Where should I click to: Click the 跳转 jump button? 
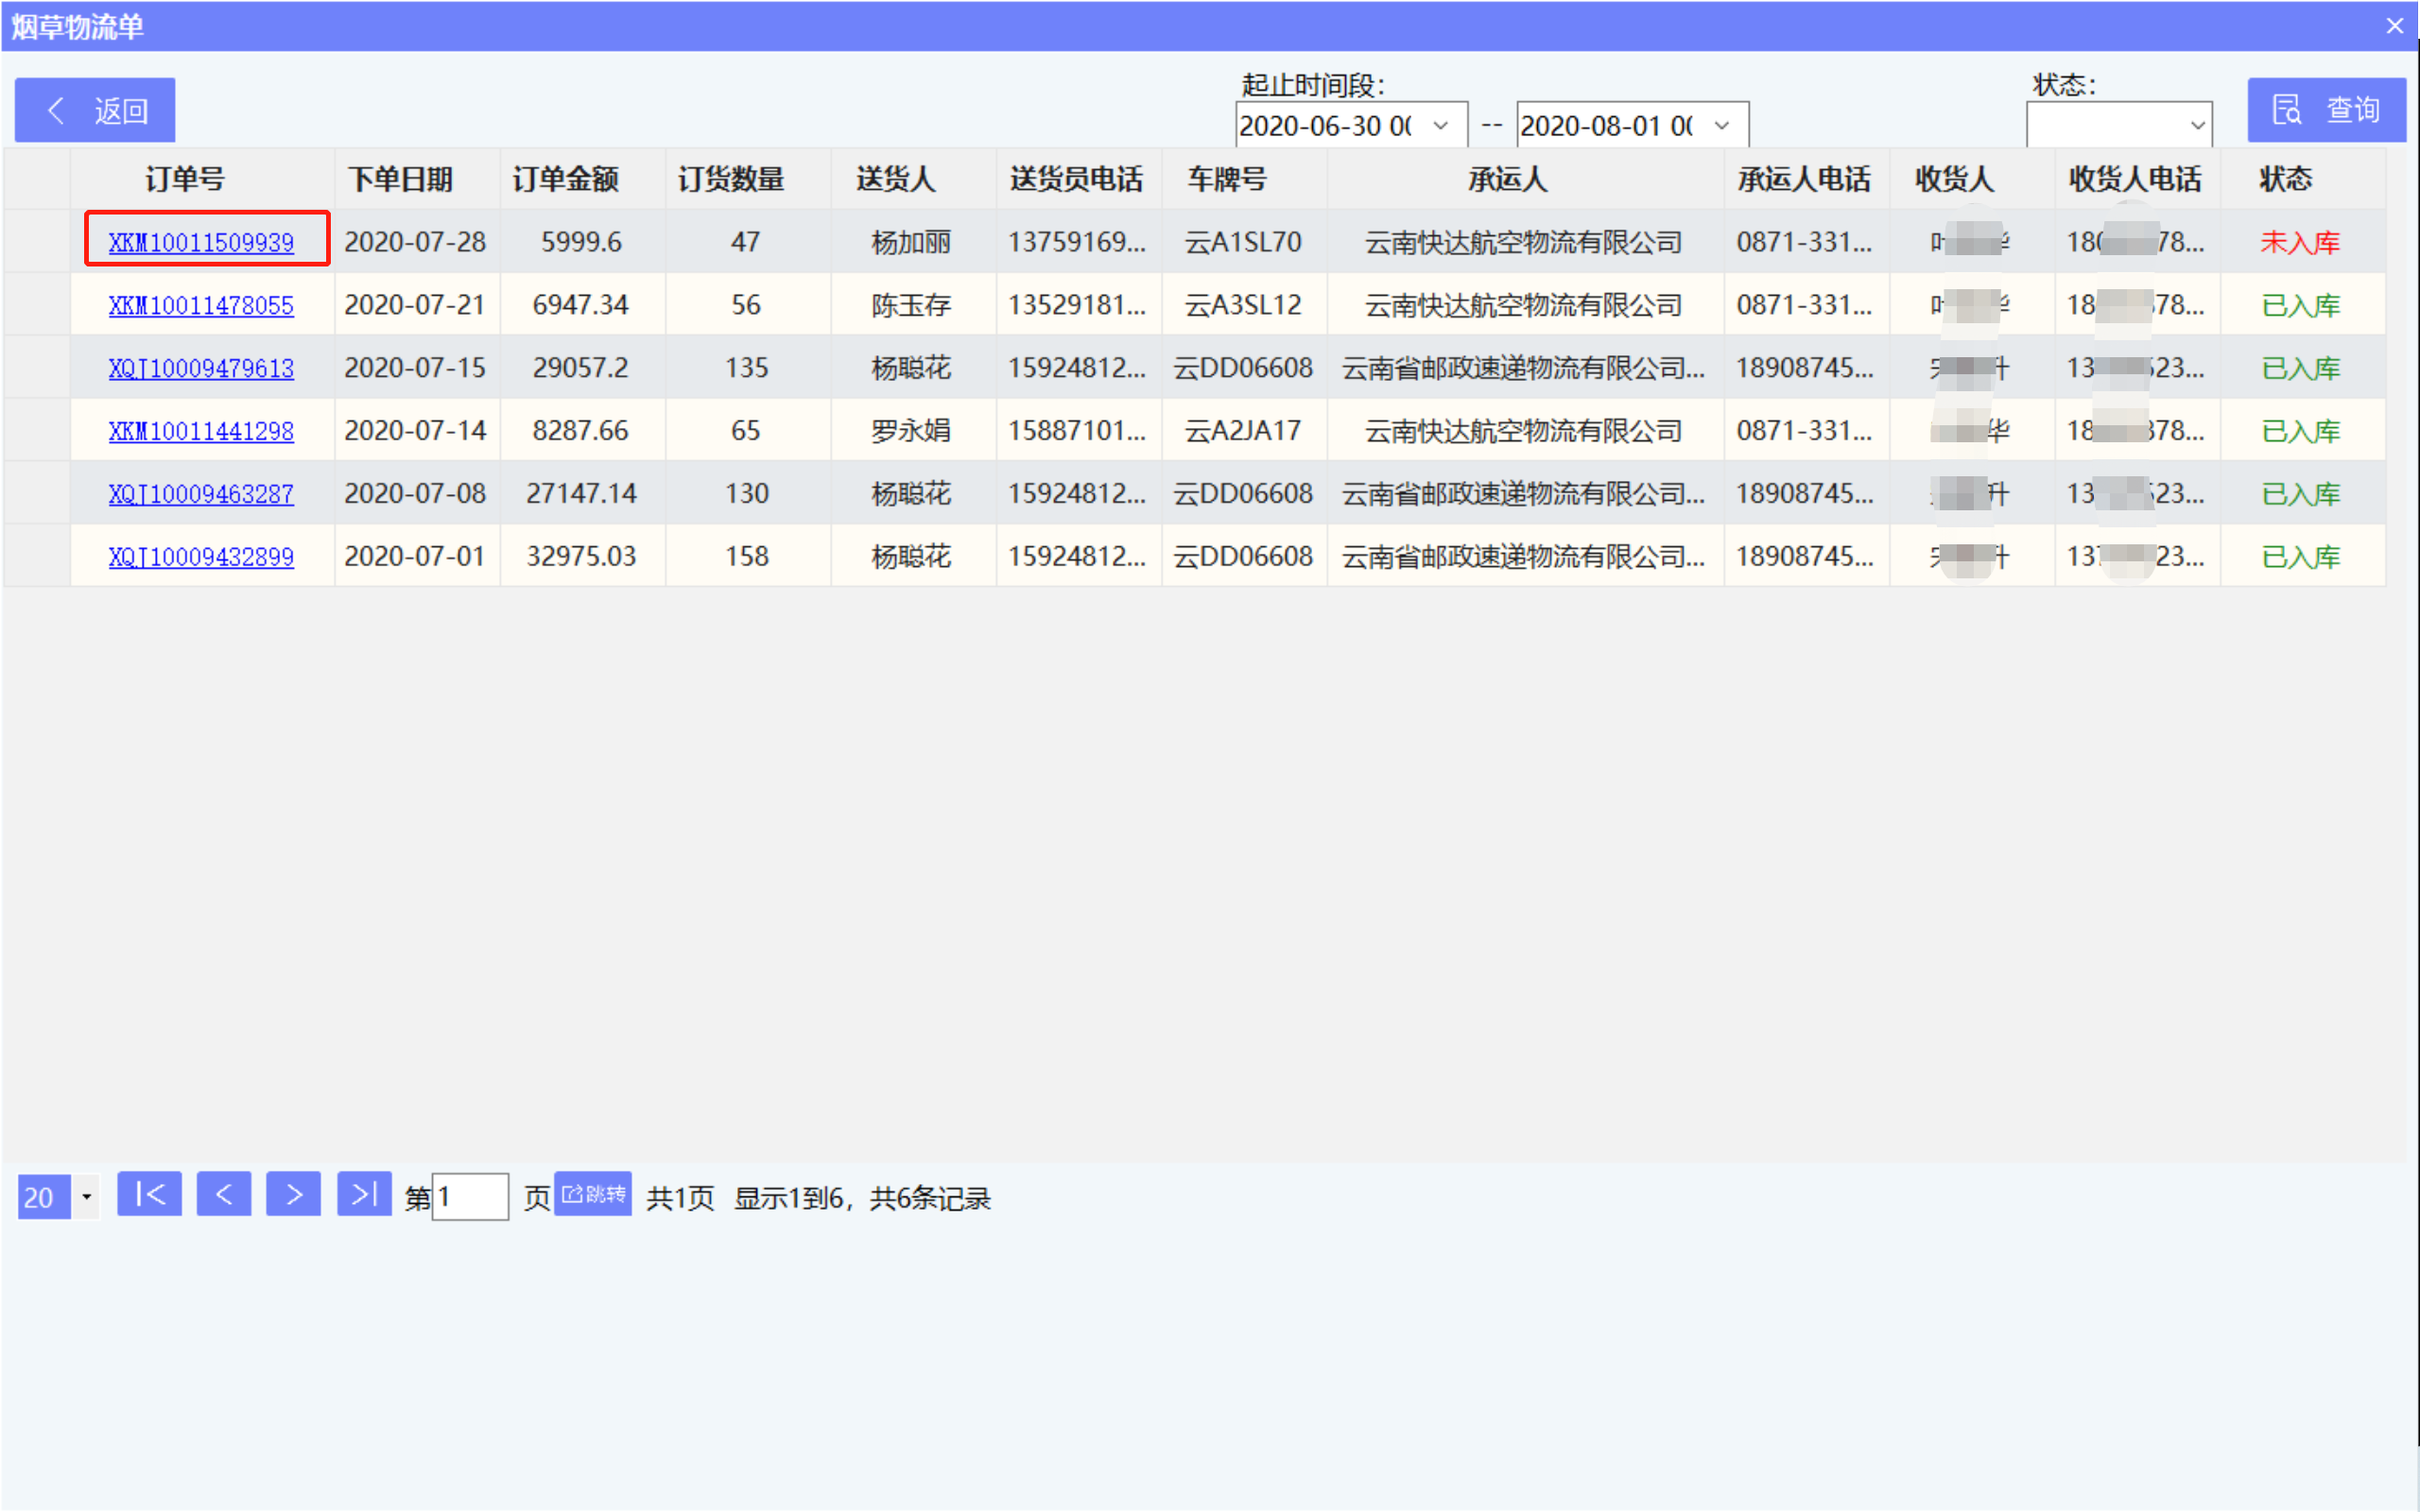coord(593,1194)
